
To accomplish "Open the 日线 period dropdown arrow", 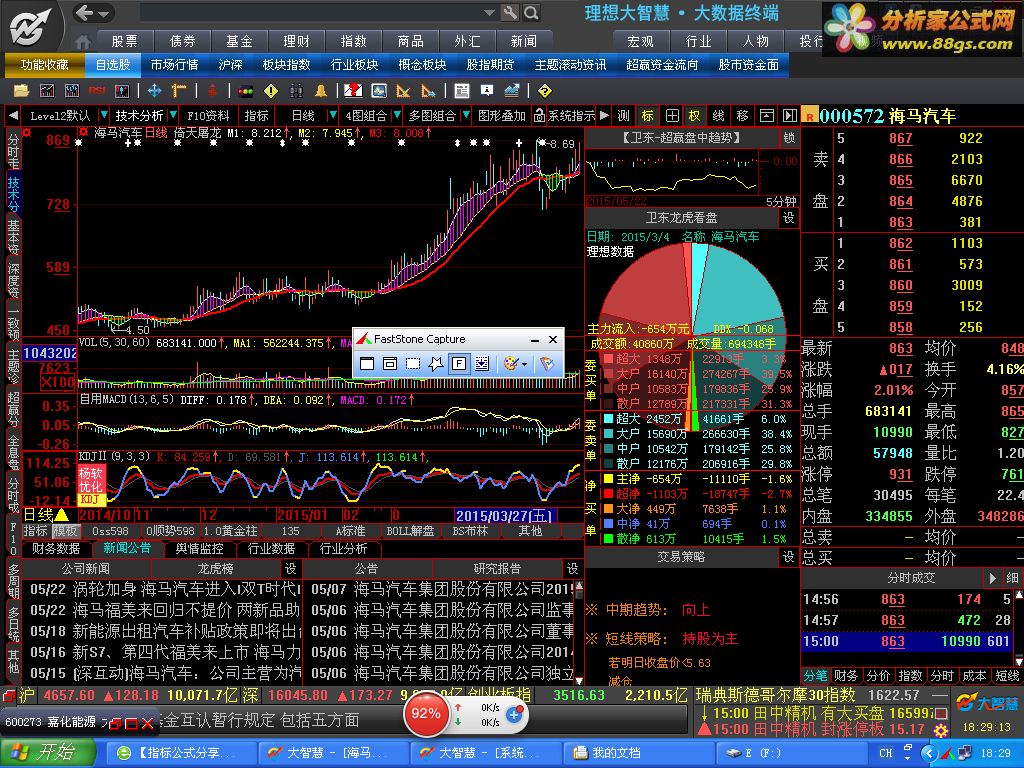I will [x=333, y=116].
